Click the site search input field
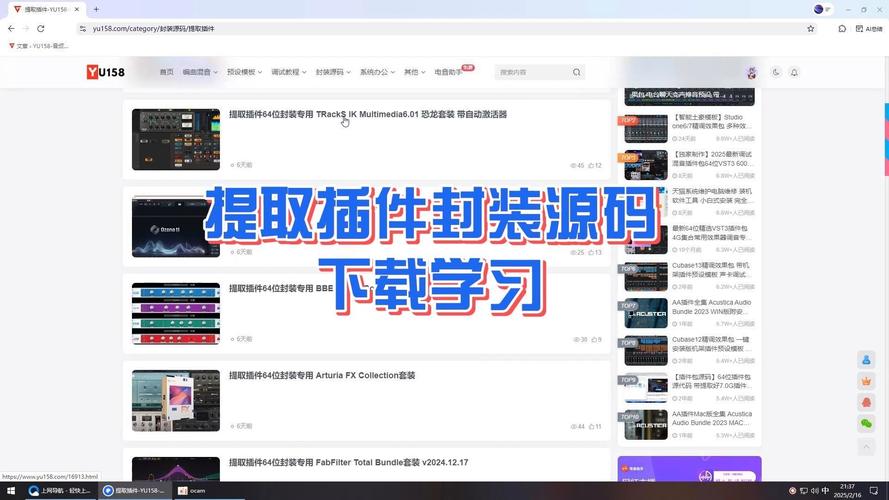 [x=533, y=72]
